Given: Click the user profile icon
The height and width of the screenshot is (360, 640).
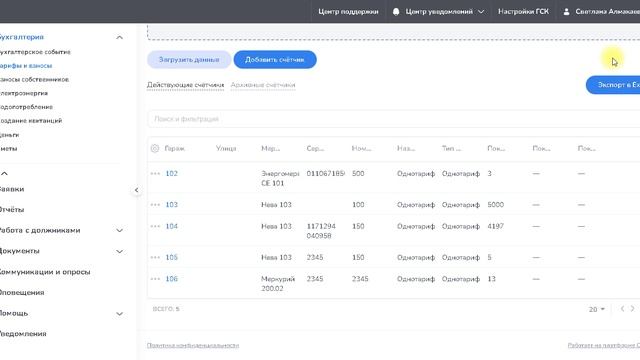Looking at the screenshot, I should coord(566,12).
